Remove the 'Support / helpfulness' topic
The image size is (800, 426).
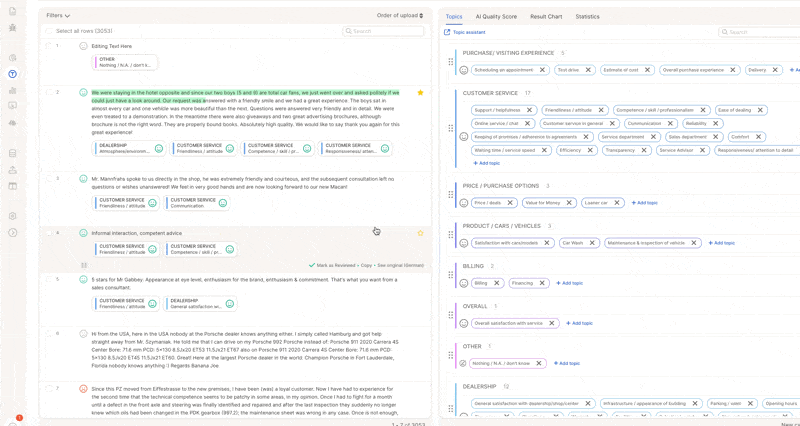pos(530,110)
